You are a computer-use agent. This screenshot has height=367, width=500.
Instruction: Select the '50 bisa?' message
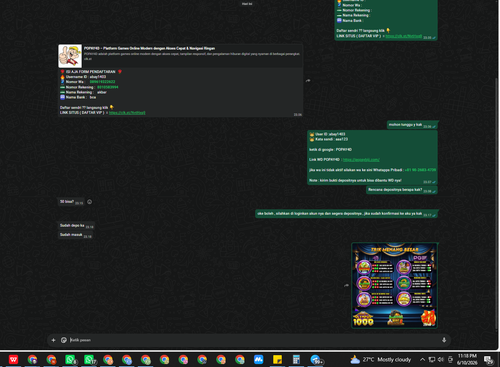click(x=71, y=202)
